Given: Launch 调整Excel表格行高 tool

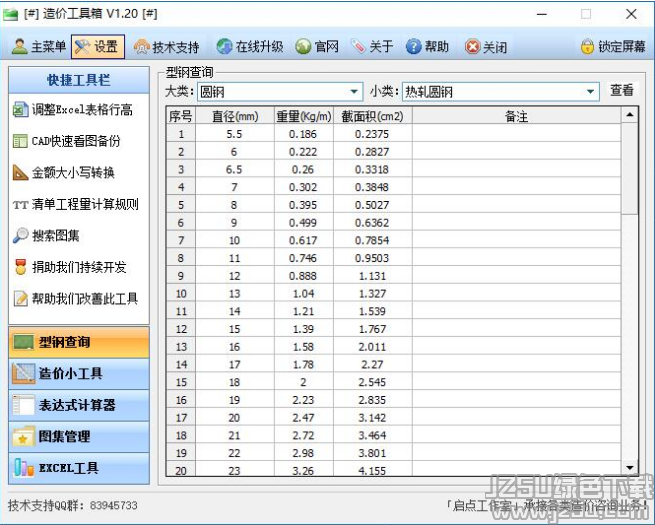Looking at the screenshot, I should pos(73,110).
